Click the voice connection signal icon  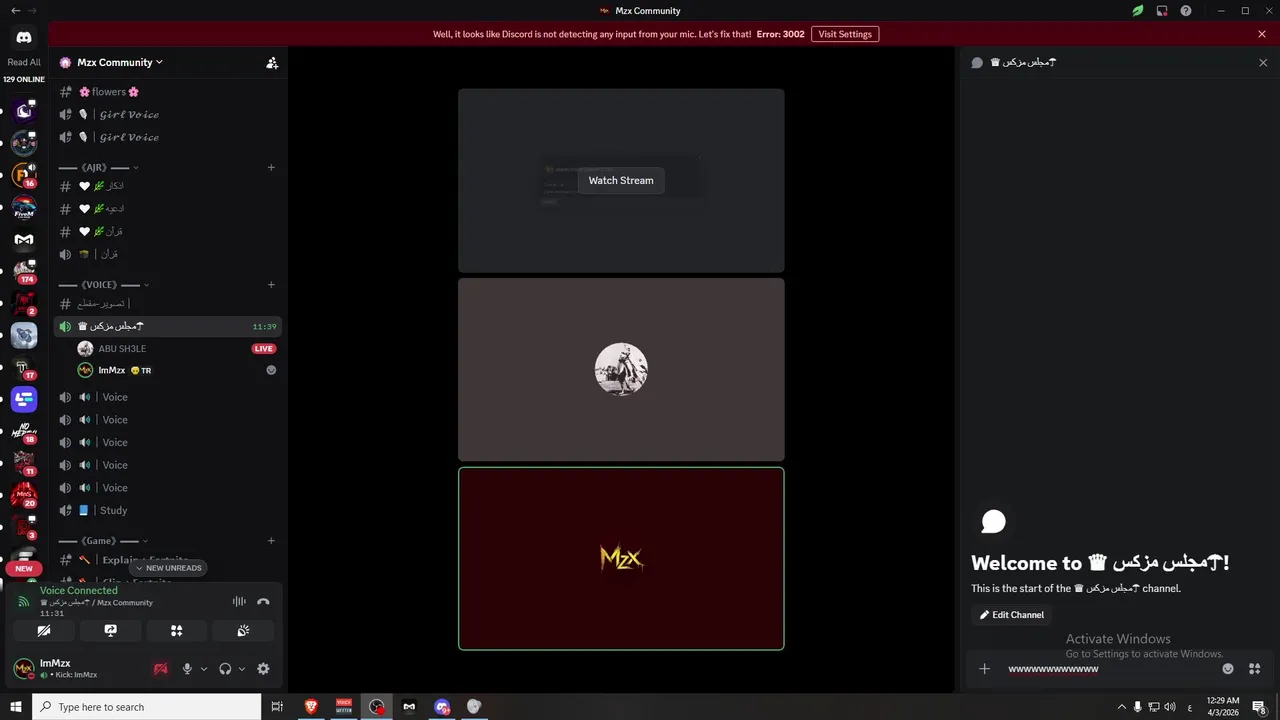(x=24, y=601)
